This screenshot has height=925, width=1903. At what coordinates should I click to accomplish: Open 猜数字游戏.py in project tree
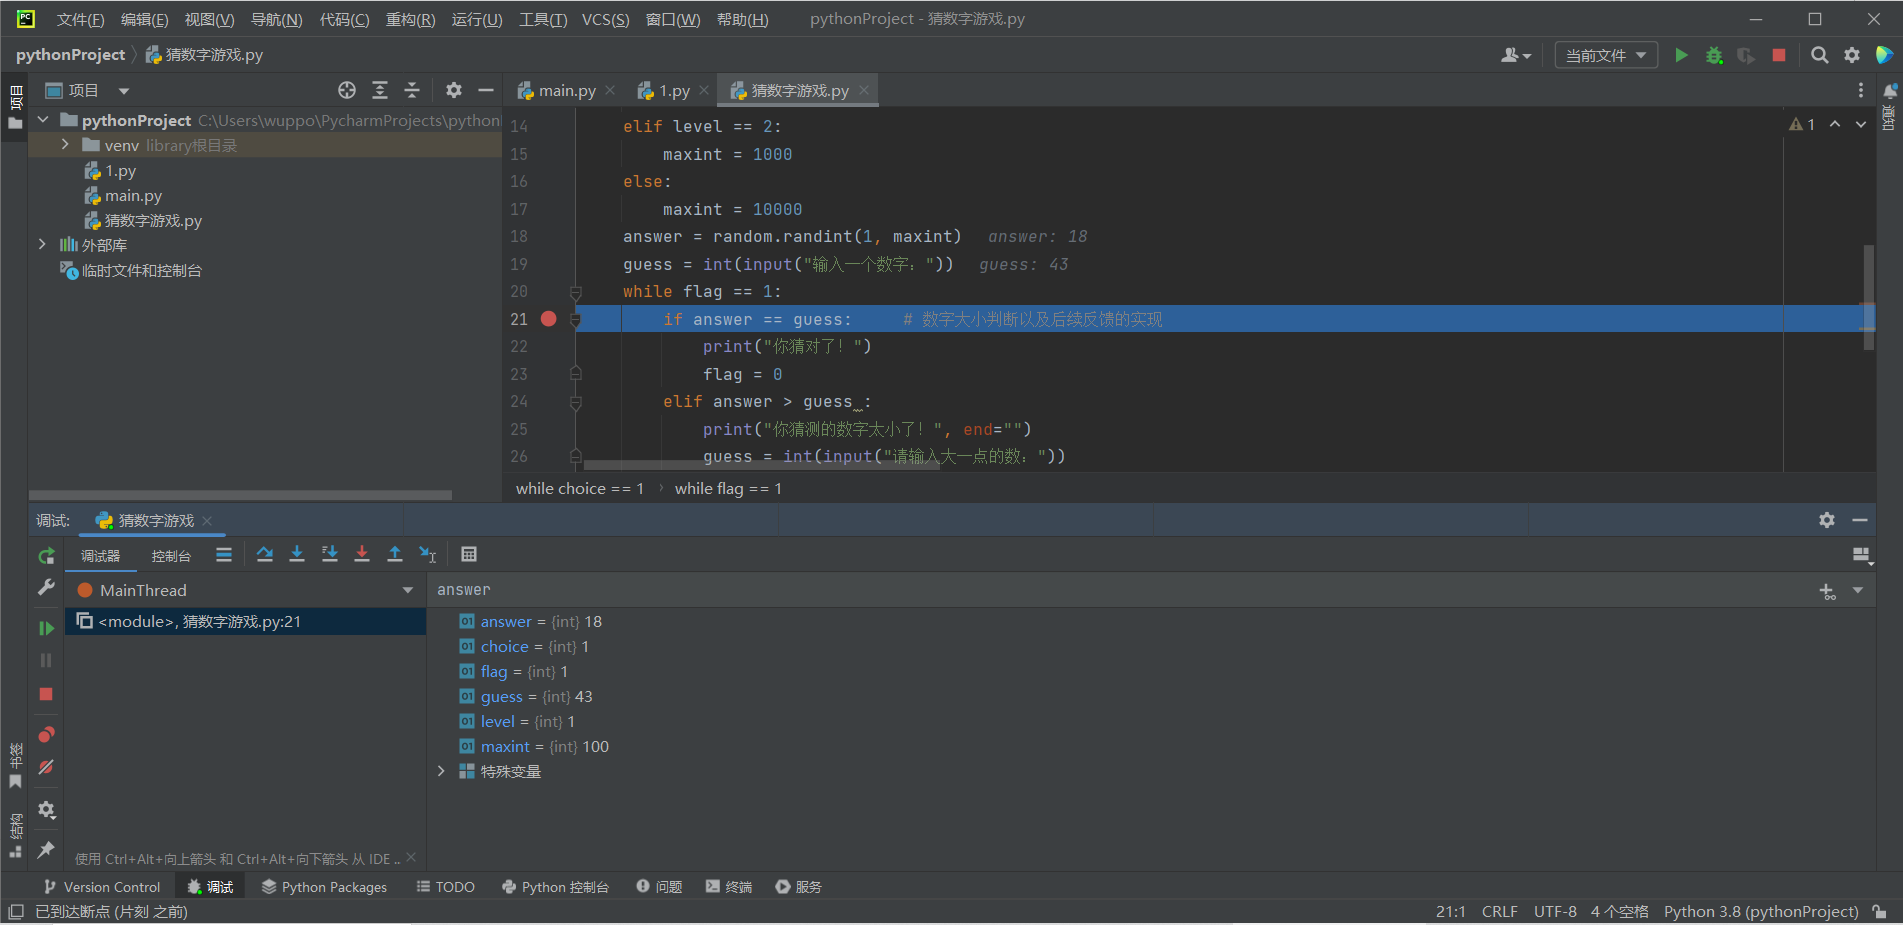(153, 221)
